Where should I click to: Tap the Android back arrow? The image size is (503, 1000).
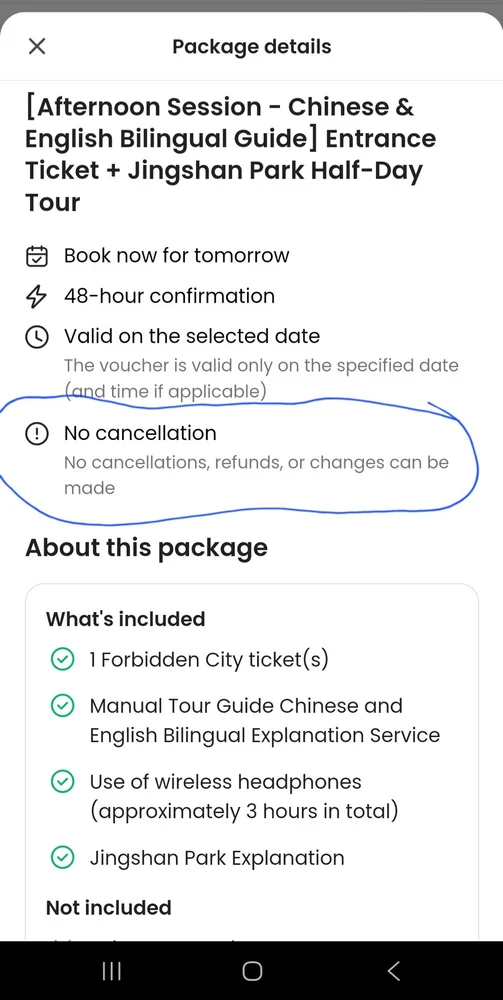click(393, 971)
